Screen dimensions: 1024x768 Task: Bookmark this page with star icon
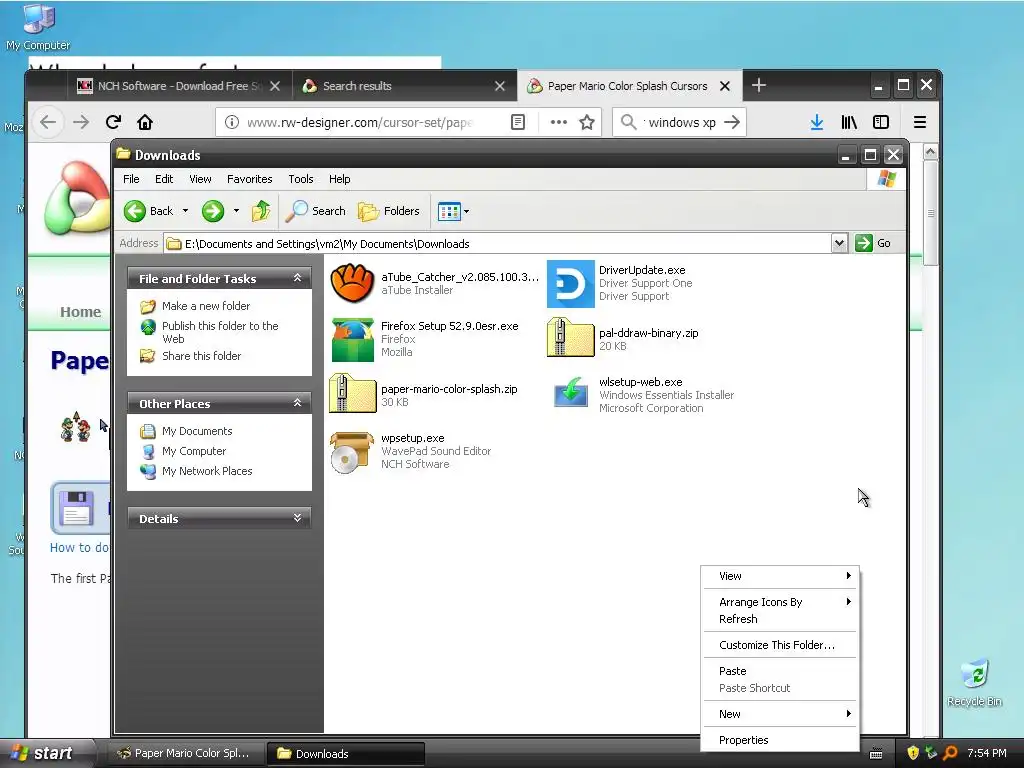(587, 122)
